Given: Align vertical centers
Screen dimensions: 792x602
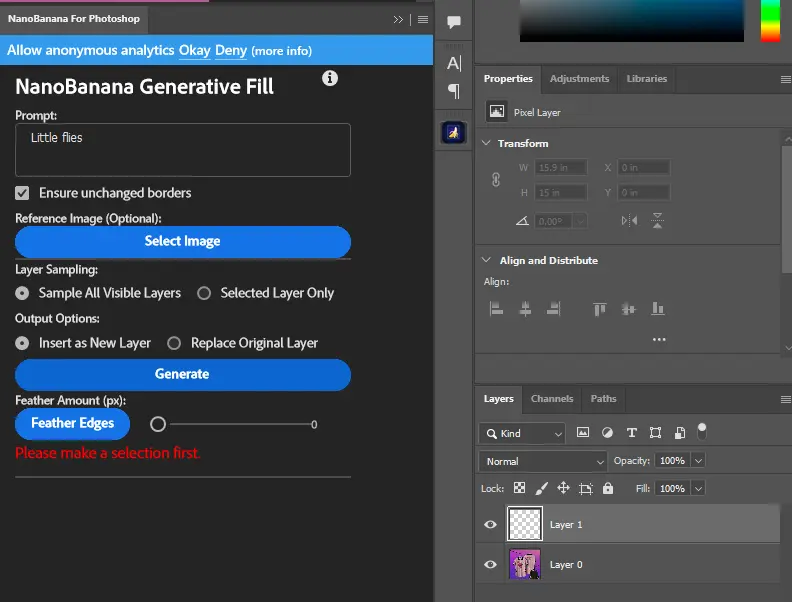Looking at the screenshot, I should (628, 309).
